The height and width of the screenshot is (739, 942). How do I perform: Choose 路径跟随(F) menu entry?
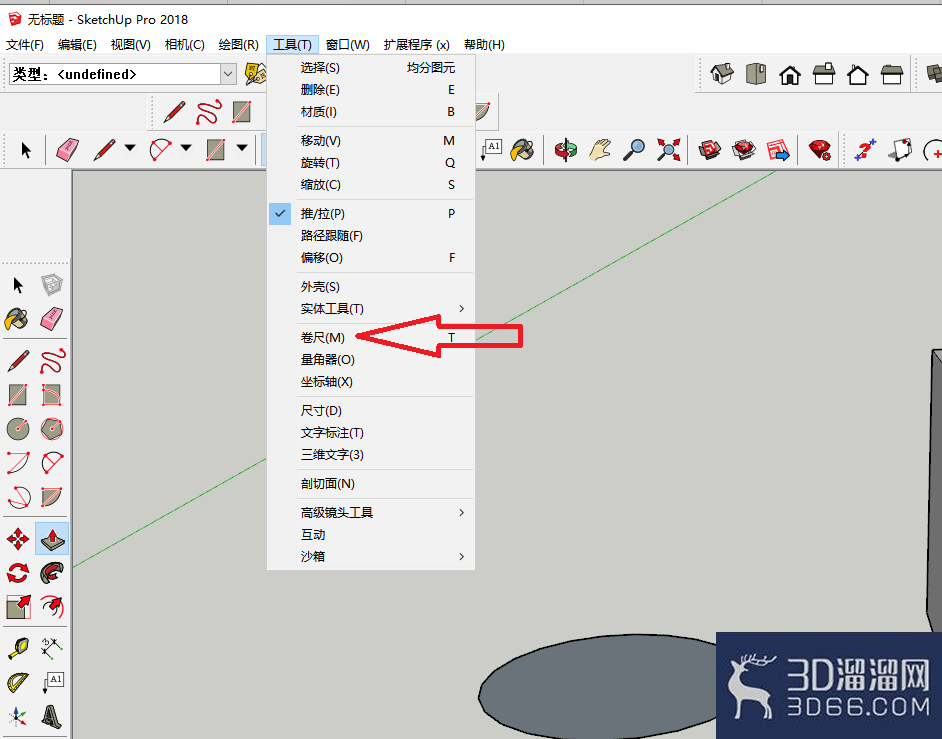(x=371, y=236)
